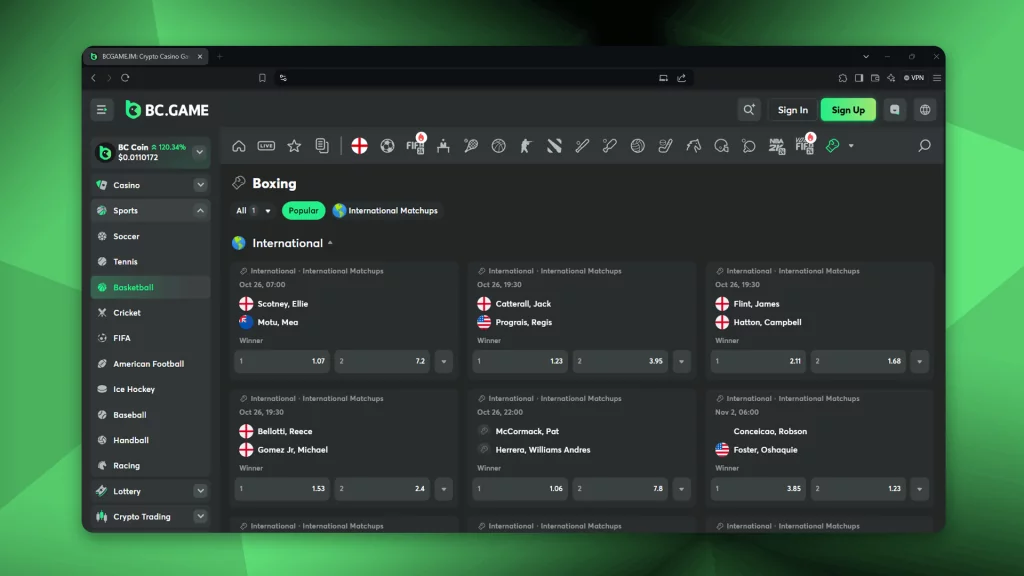Select the England flag in sports bar
This screenshot has height=576, width=1024.
359,146
